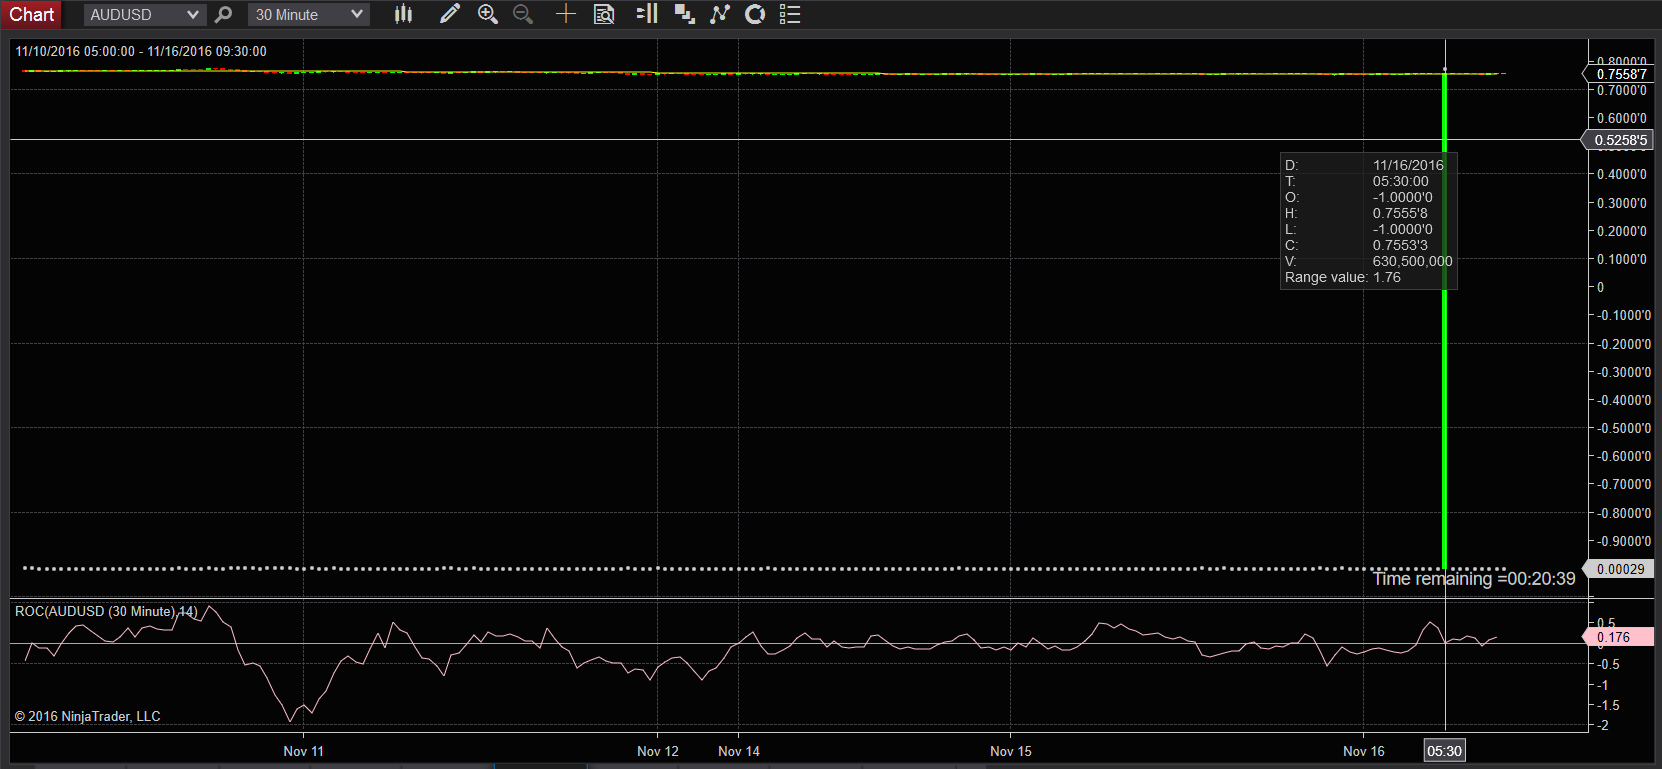Click the zoom in magnifier icon
Screen dimensions: 1662x769
tap(488, 14)
